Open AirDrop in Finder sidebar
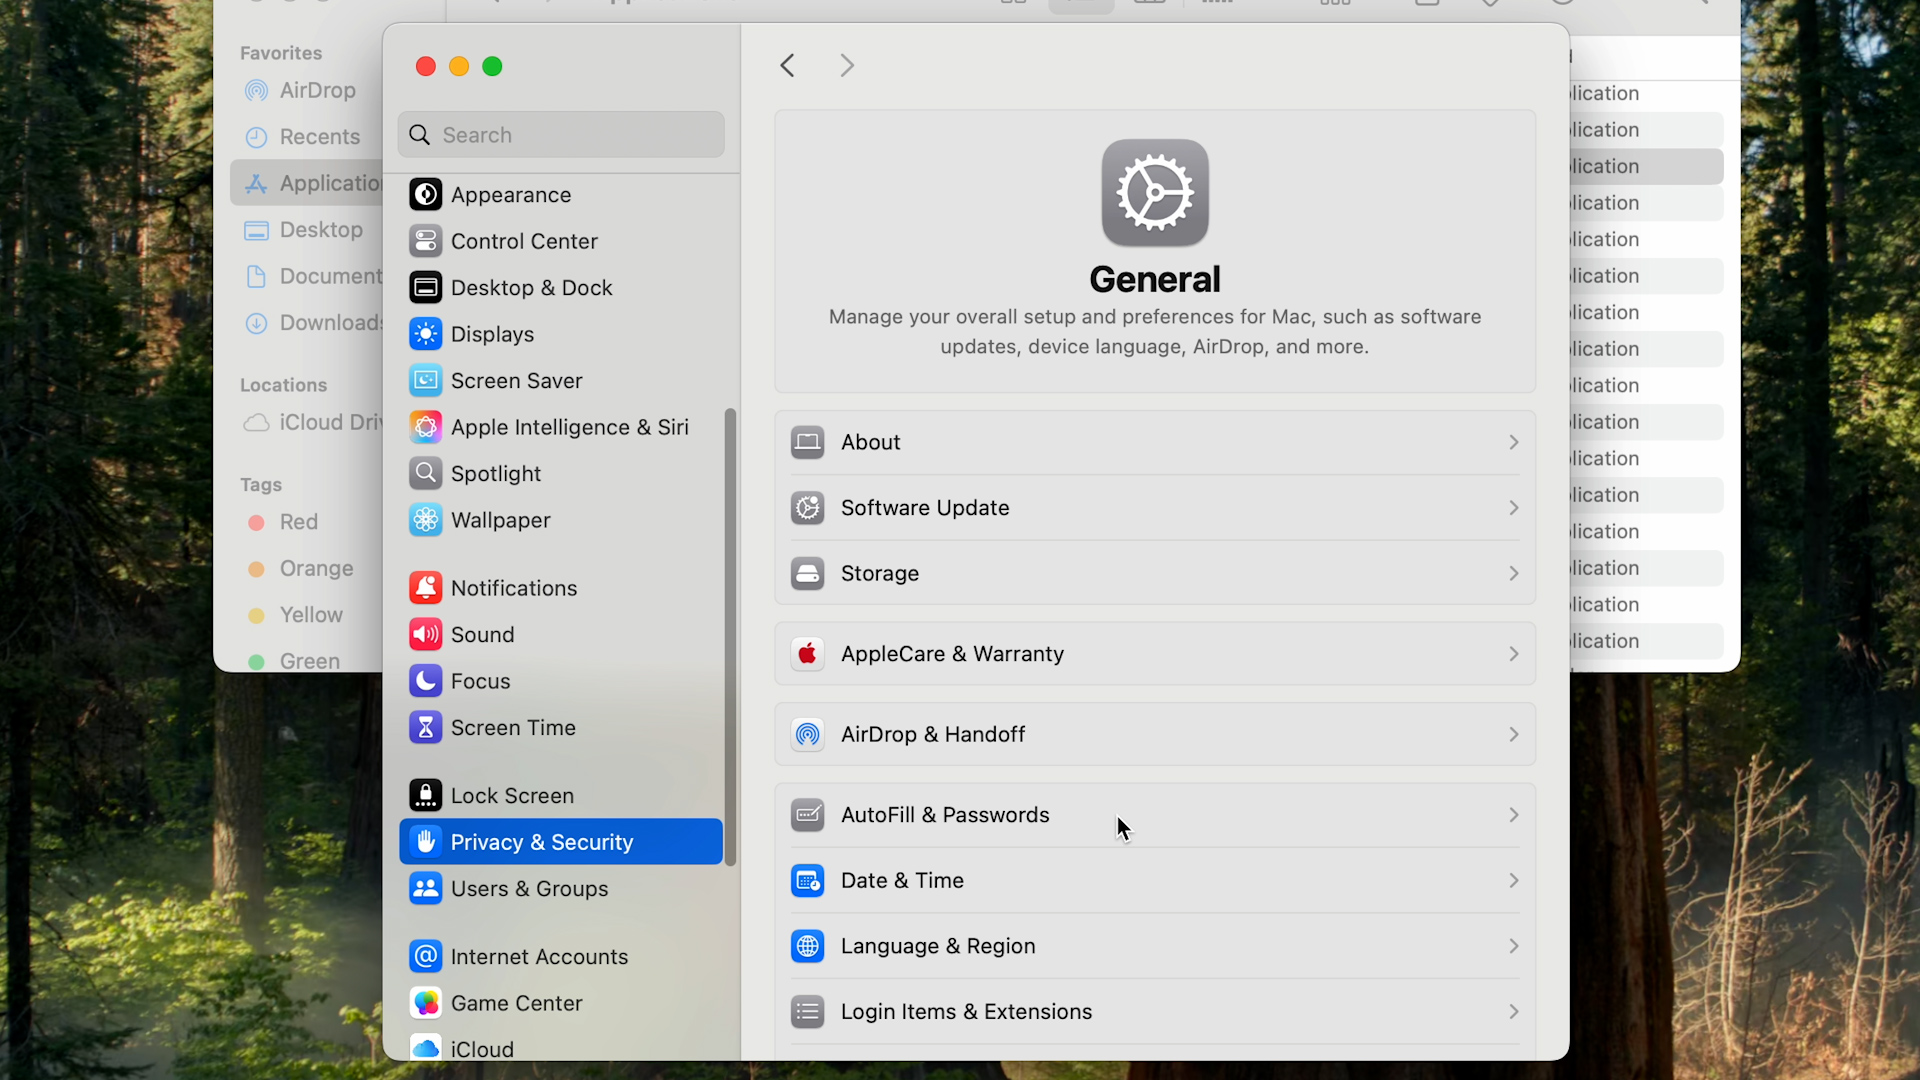 300,90
